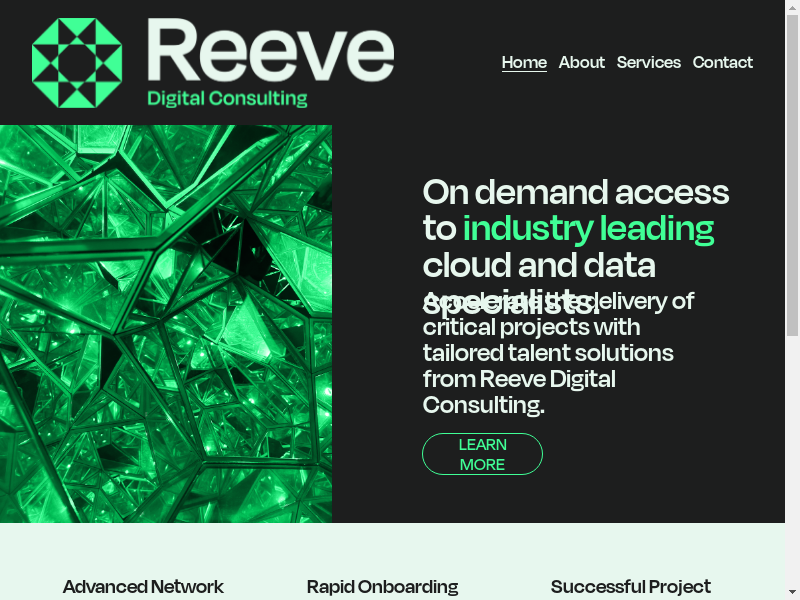Click the "On demand access" headline line
Screen dimensions: 800x600
pos(575,191)
